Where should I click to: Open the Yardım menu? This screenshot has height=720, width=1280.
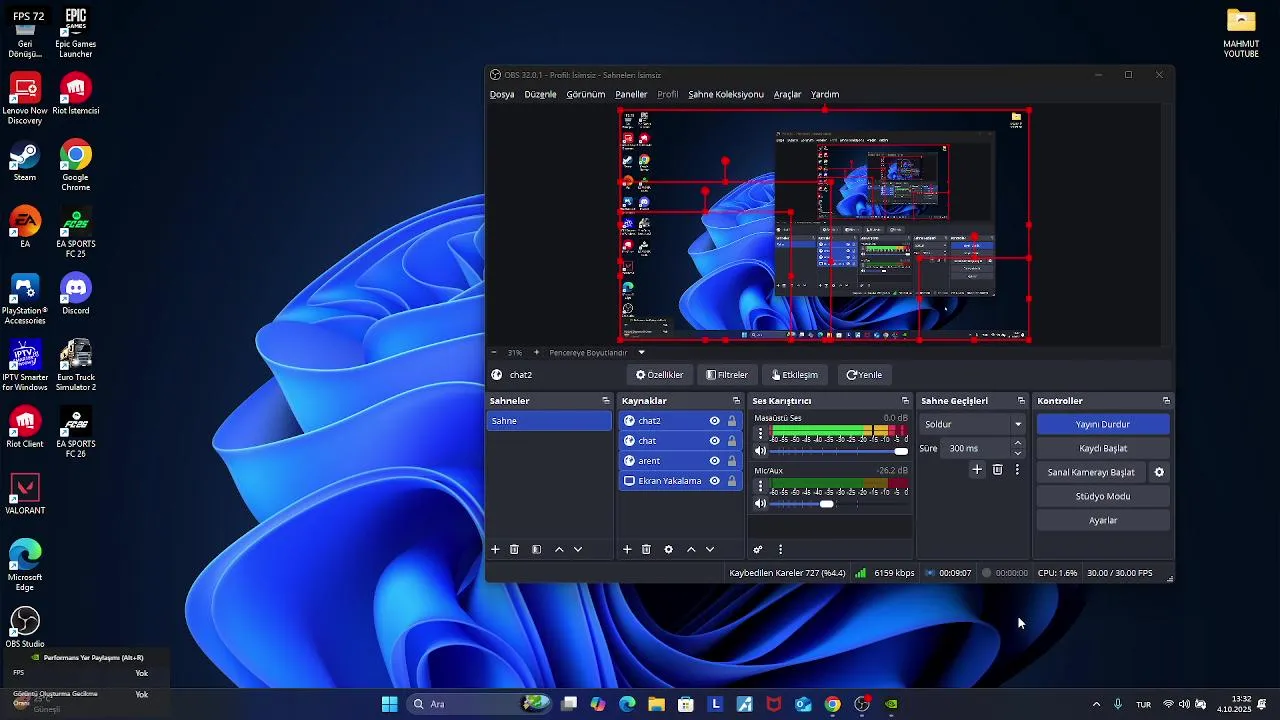coord(825,94)
